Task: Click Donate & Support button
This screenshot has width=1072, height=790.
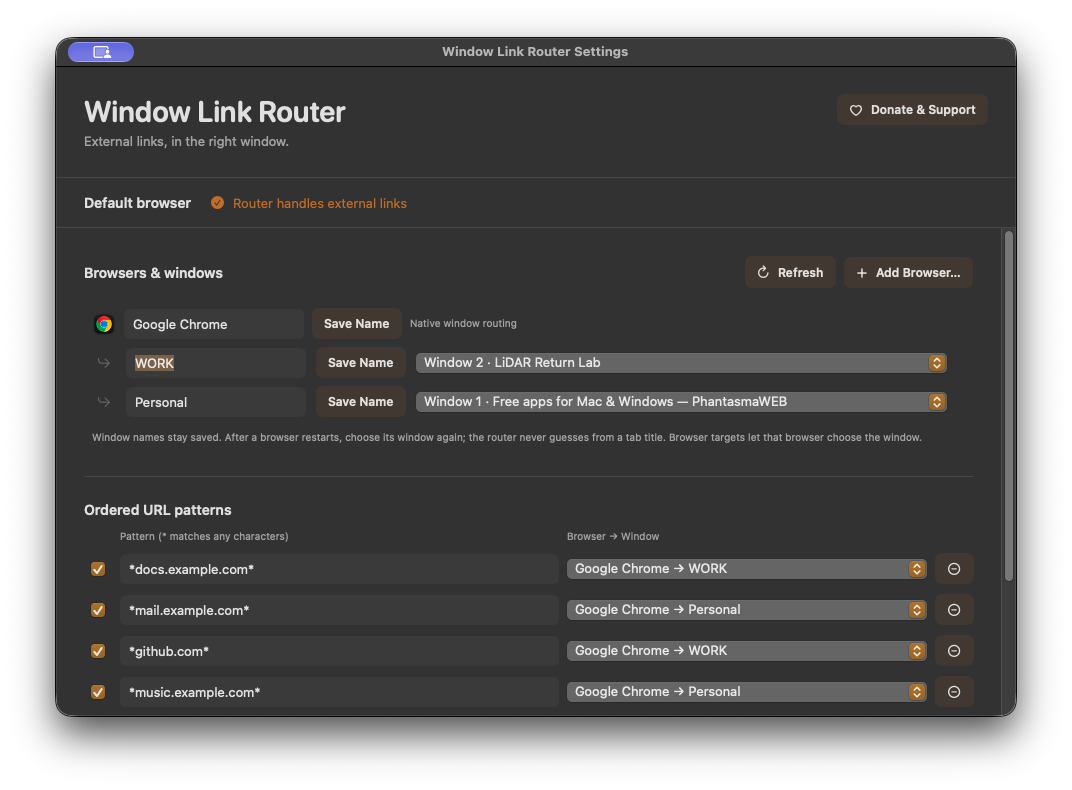Action: click(x=912, y=110)
